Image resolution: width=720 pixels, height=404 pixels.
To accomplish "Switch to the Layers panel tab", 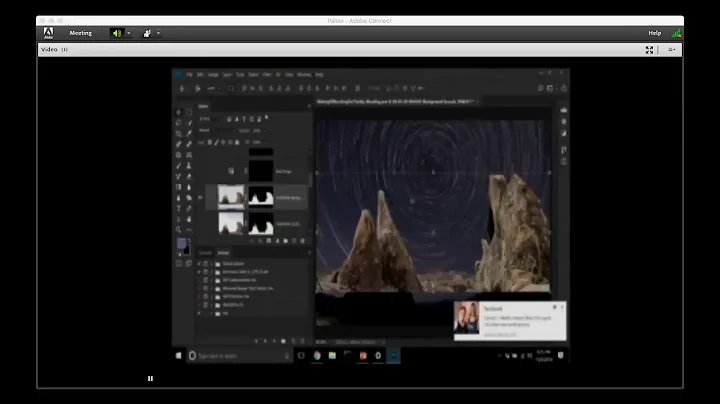I will 203,106.
